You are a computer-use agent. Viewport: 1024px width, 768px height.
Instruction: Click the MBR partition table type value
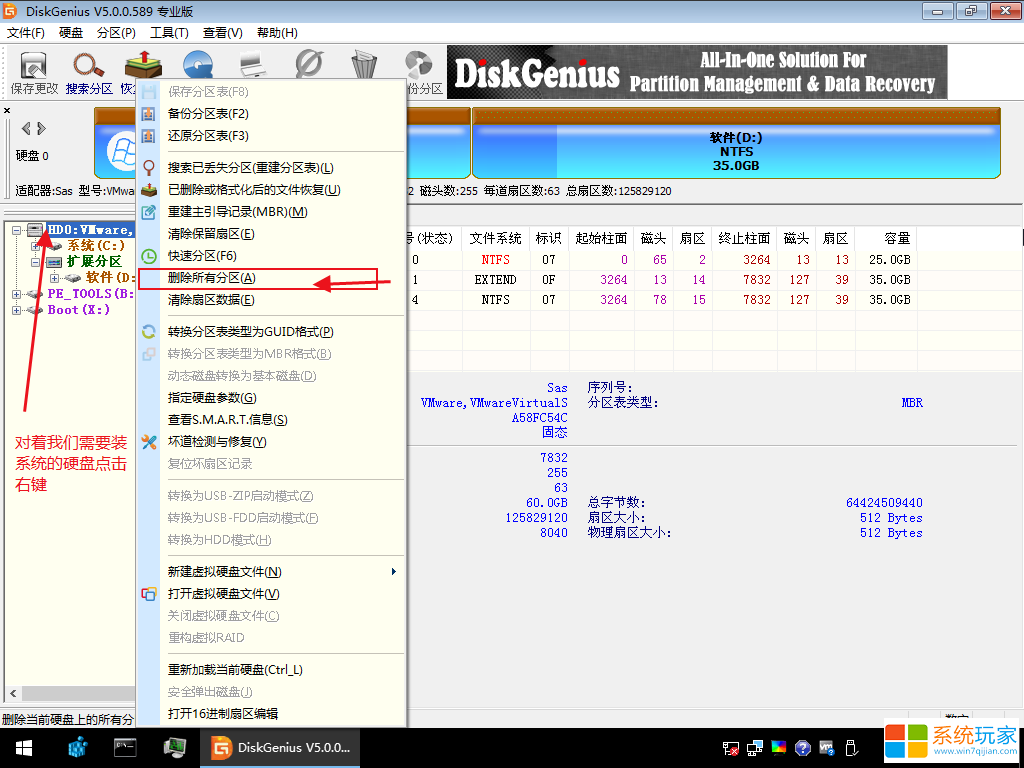click(x=912, y=403)
